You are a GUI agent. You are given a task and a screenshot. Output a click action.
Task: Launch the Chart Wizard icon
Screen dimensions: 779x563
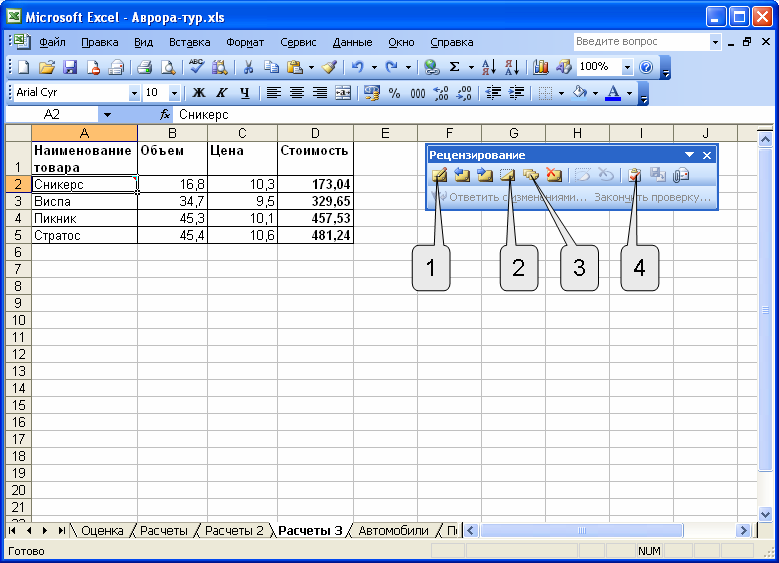(x=541, y=67)
